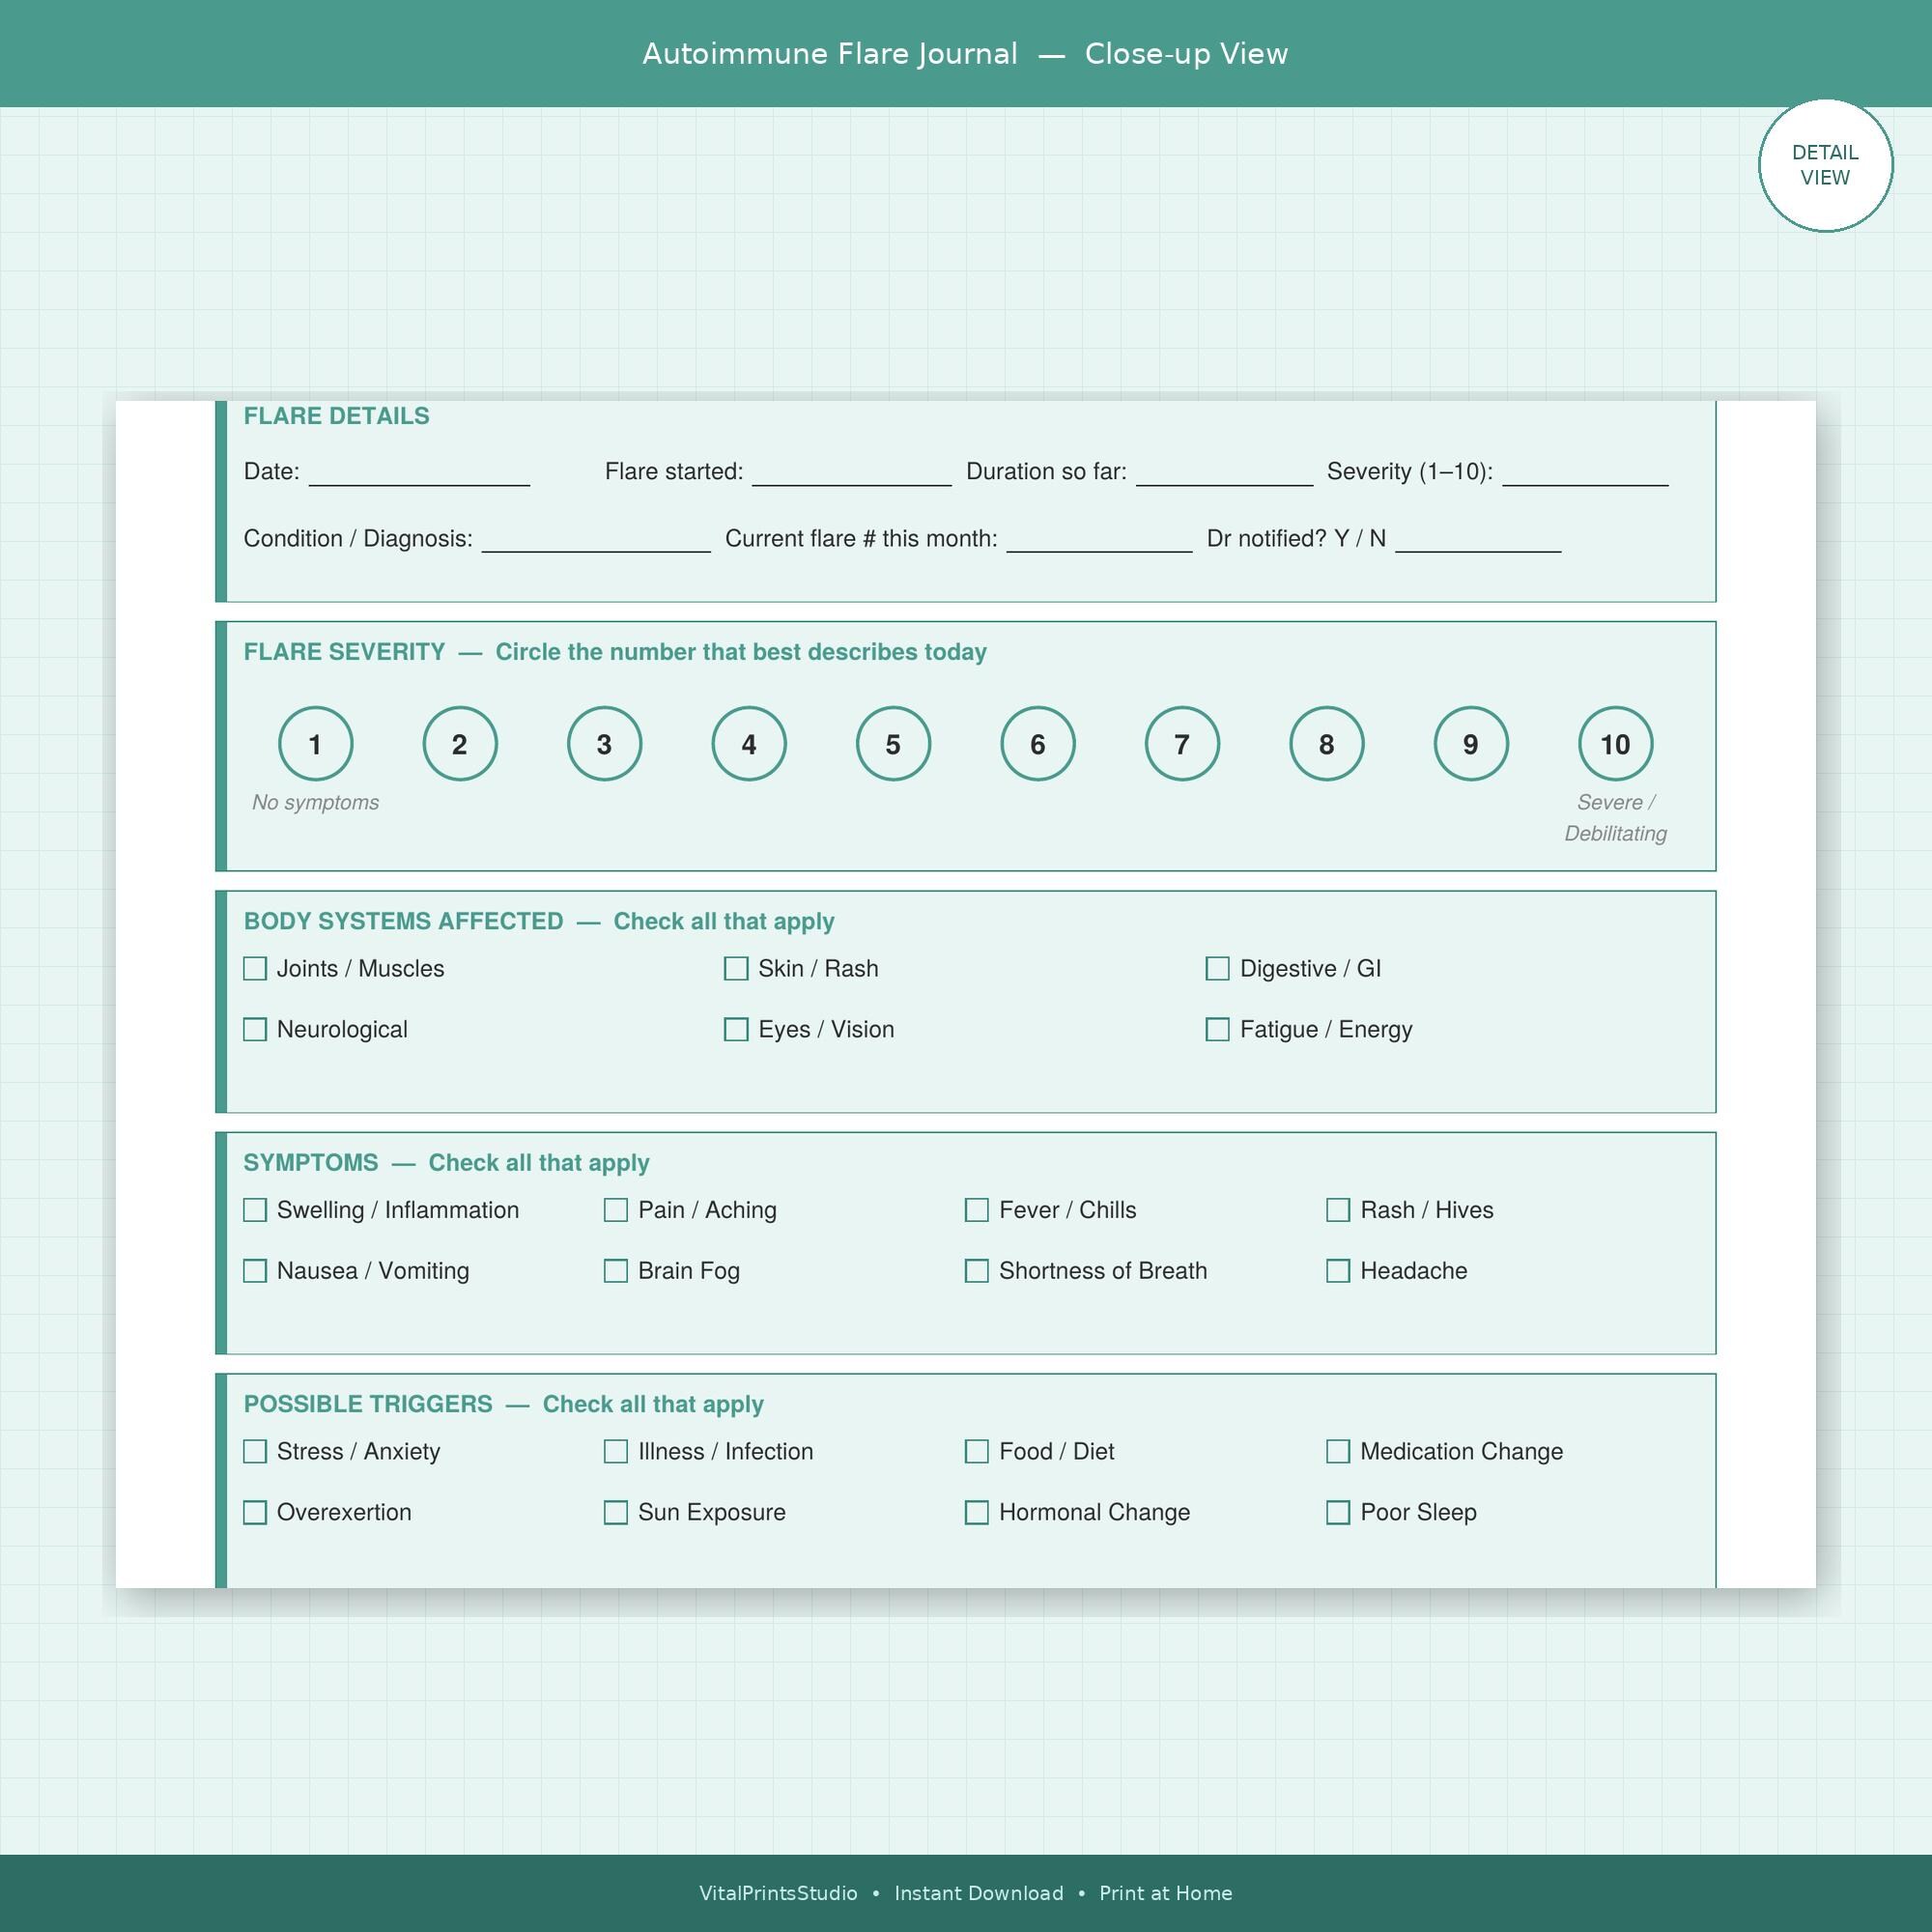Tick Shortness of Breath checkbox
The width and height of the screenshot is (1932, 1932).
pyautogui.click(x=977, y=1271)
